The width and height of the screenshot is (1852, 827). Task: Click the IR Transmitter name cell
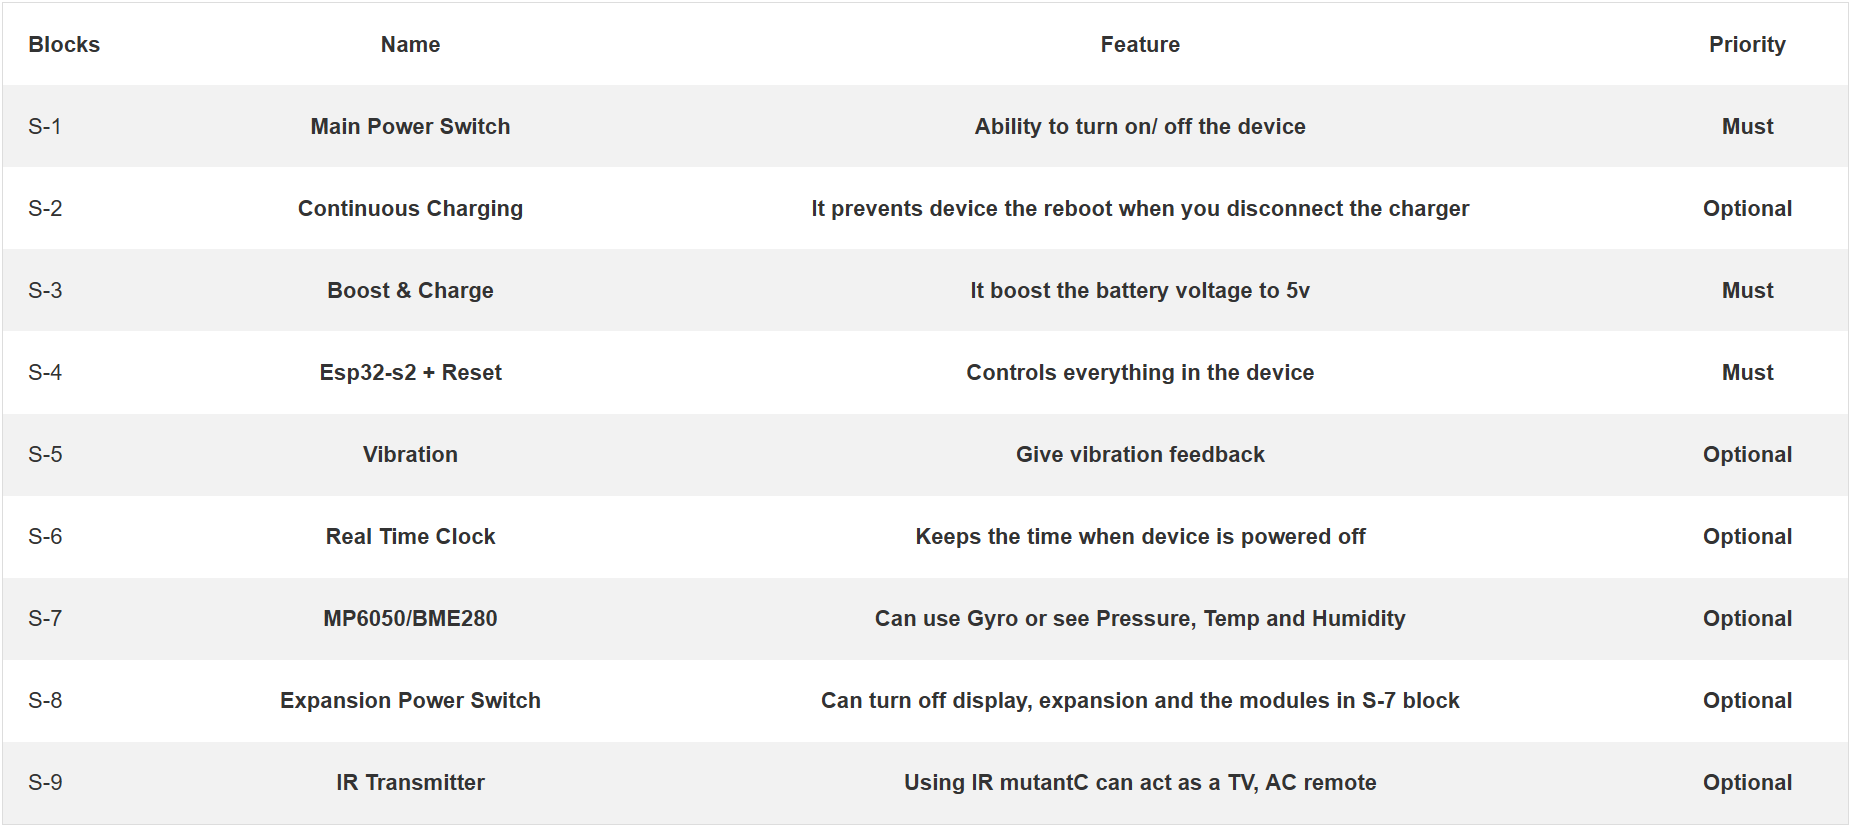[x=410, y=783]
